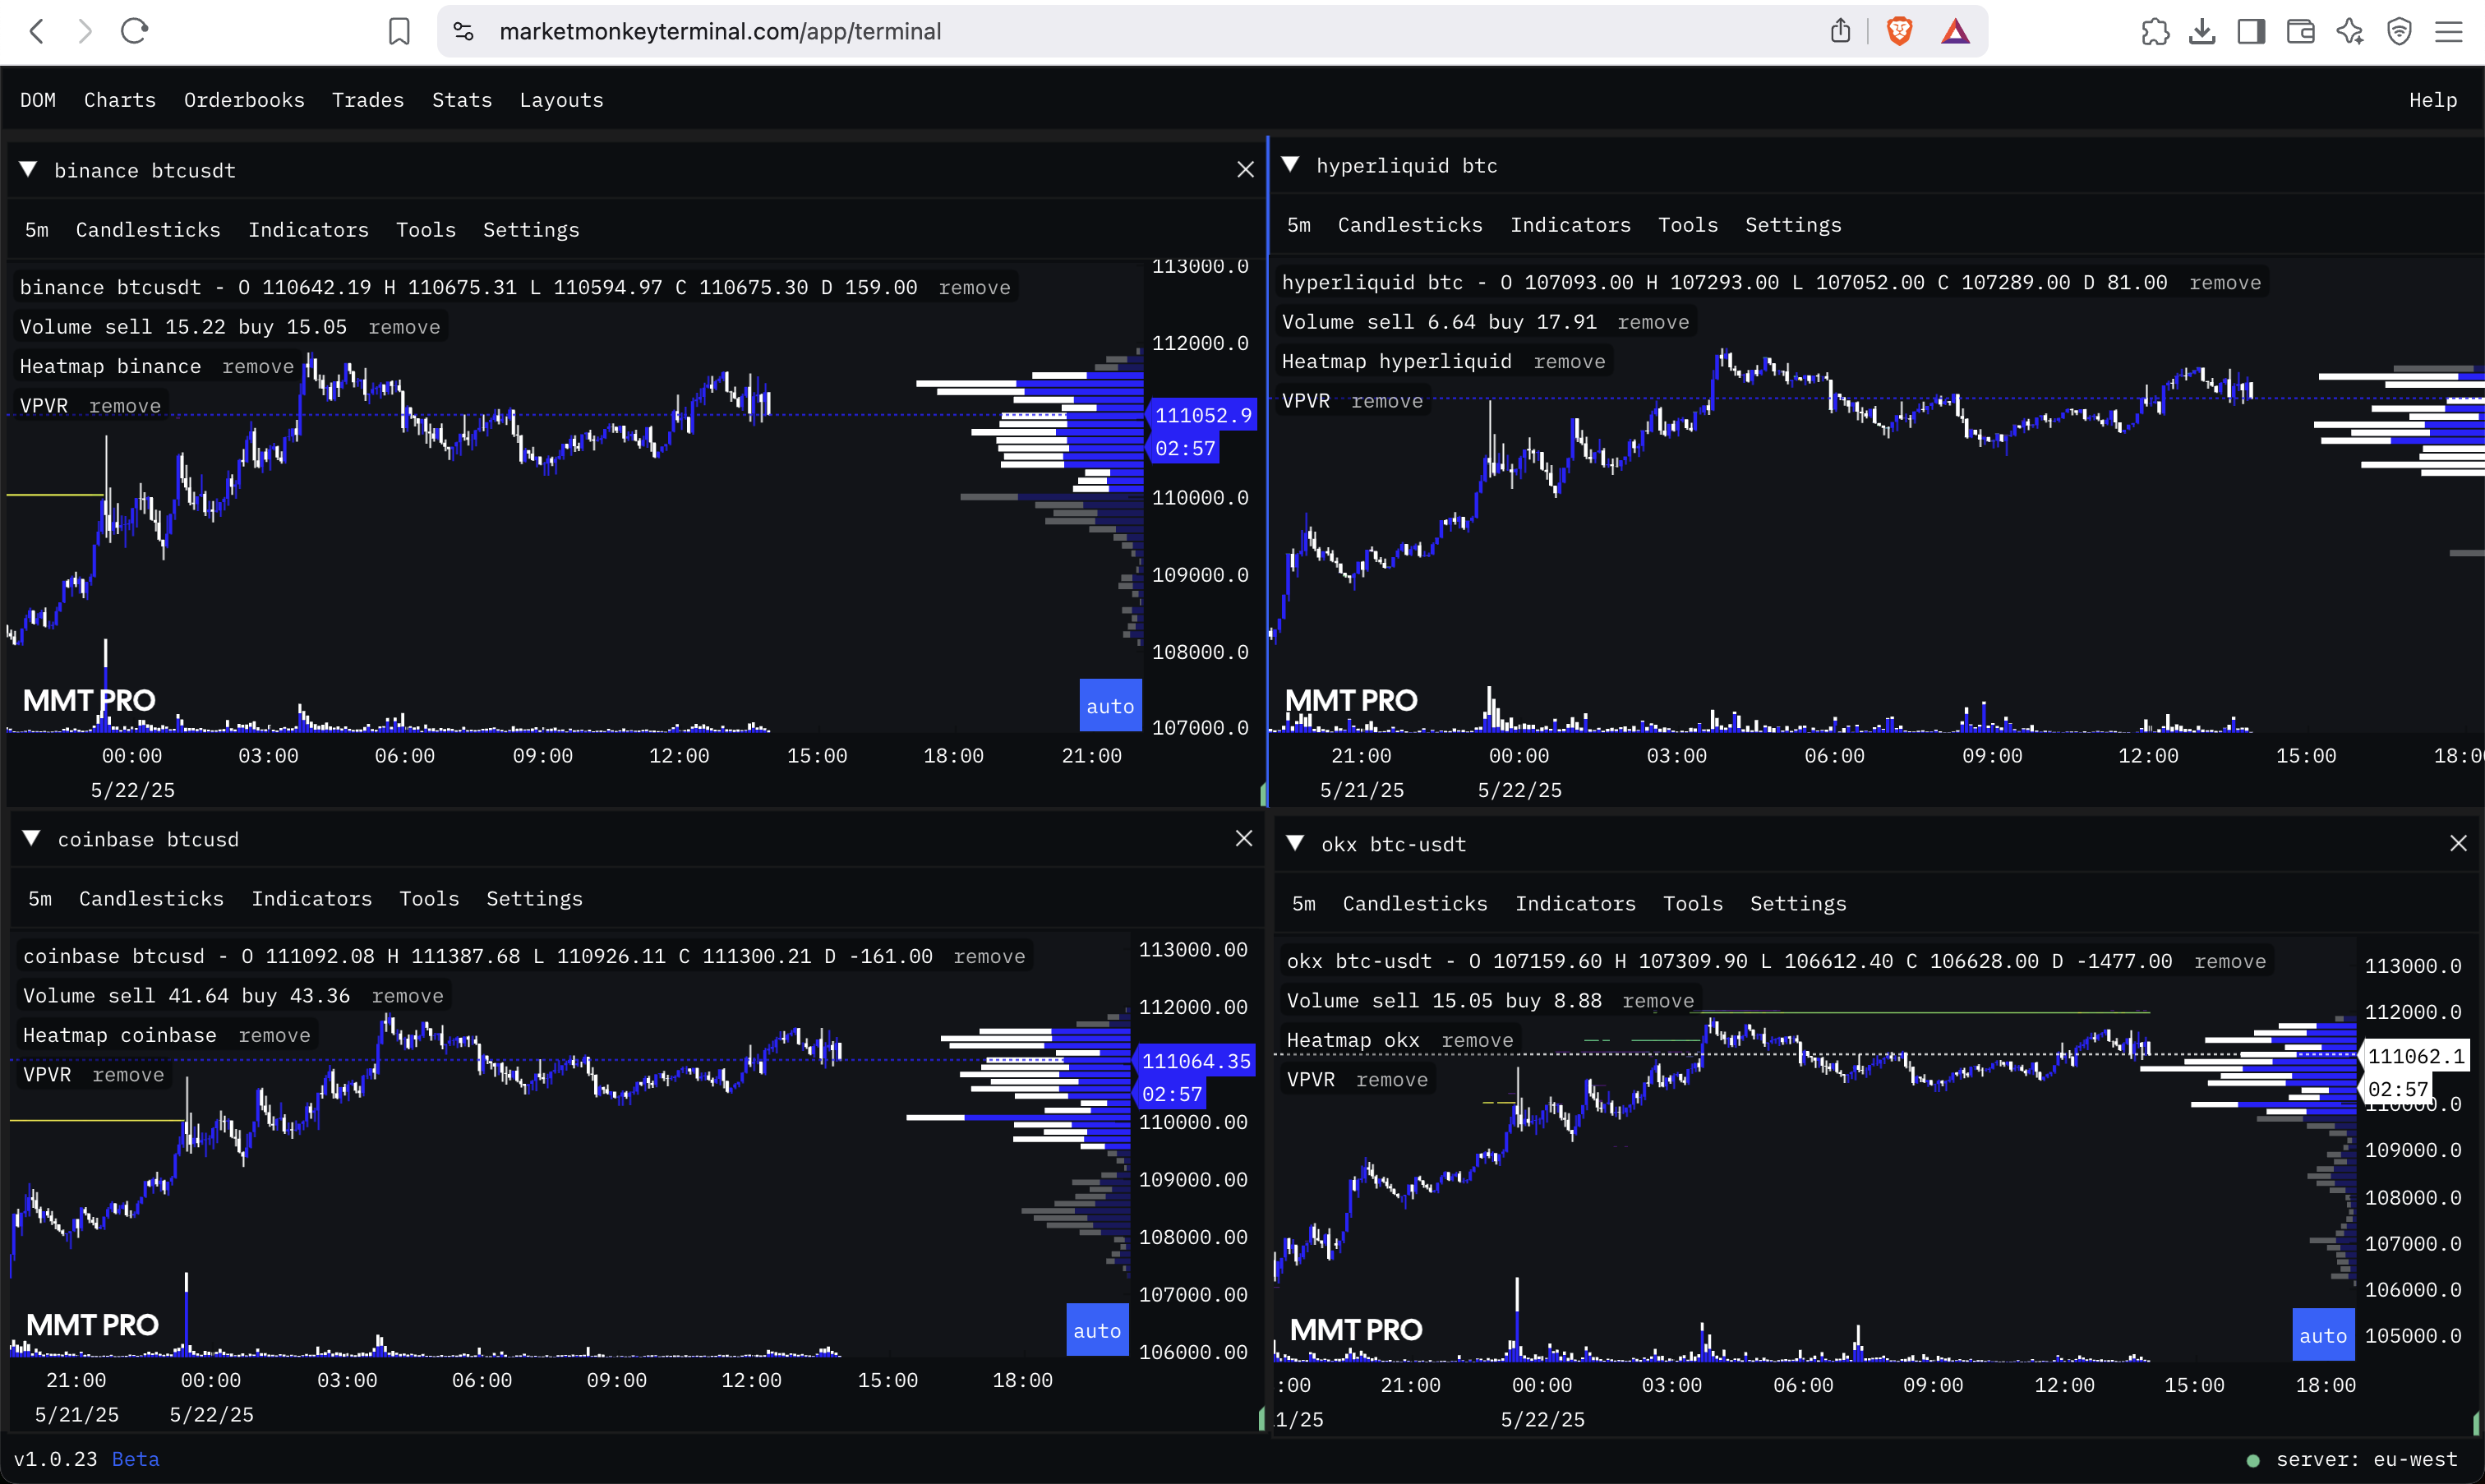The image size is (2485, 1484).
Task: Open the Brave wallet icon
Action: pos(2300,31)
